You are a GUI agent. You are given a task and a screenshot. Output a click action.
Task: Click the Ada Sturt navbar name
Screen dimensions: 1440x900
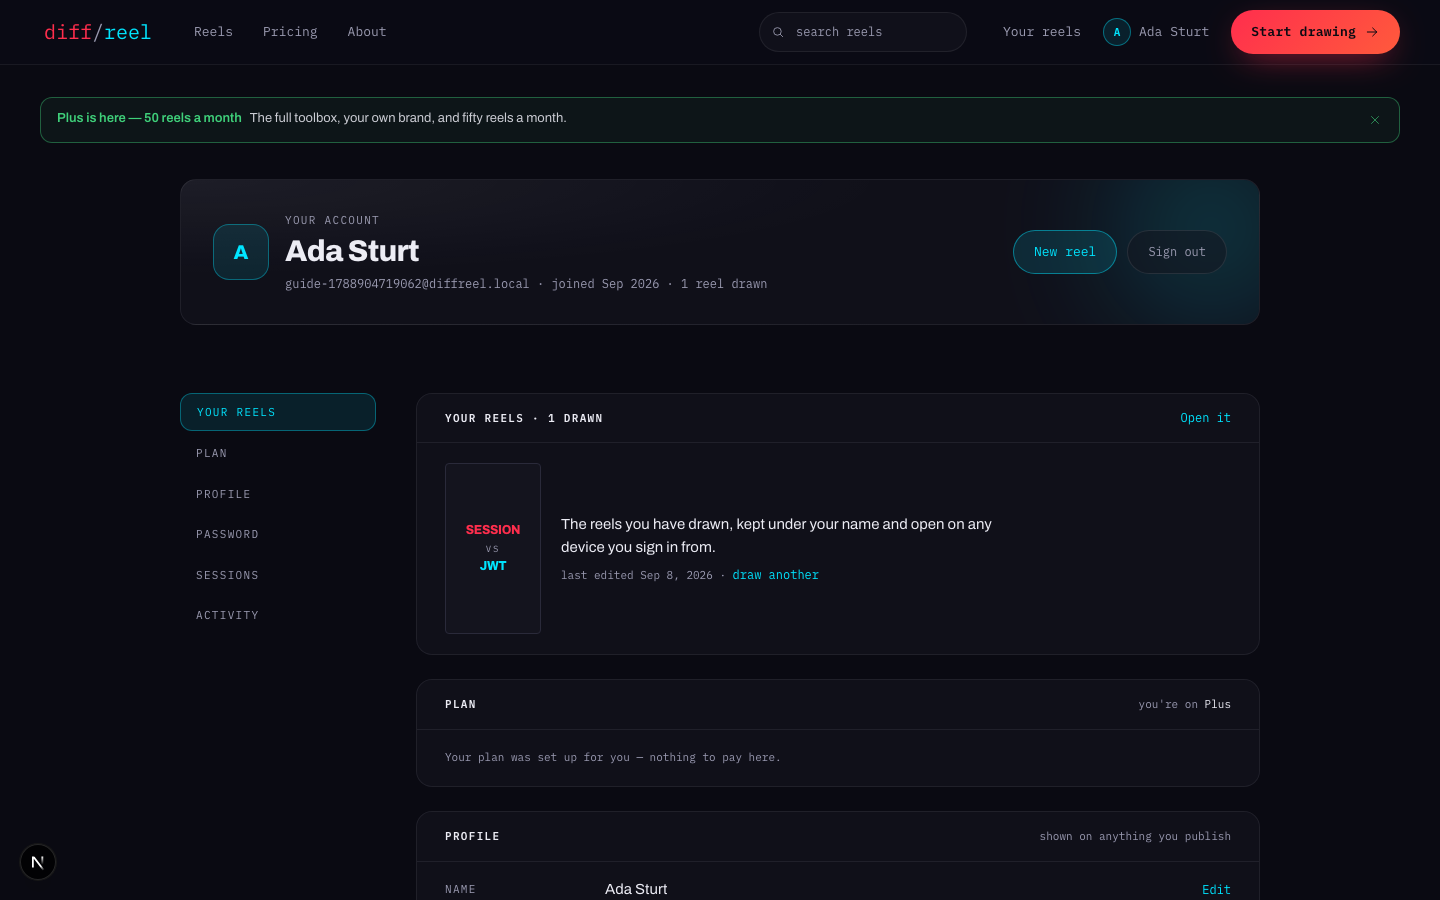click(x=1174, y=32)
